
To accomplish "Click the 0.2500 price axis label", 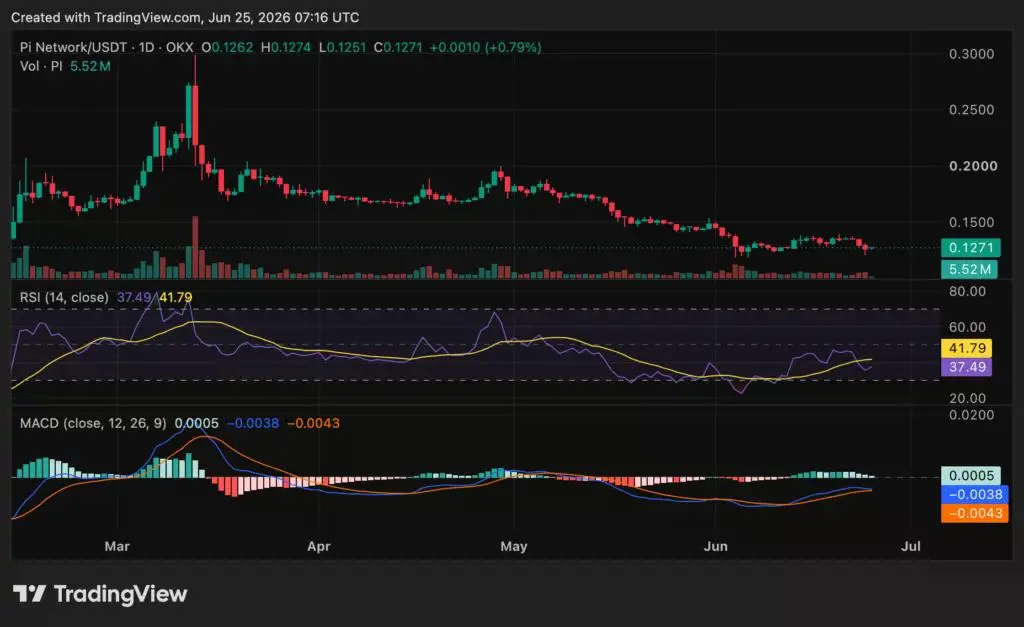I will pos(971,110).
